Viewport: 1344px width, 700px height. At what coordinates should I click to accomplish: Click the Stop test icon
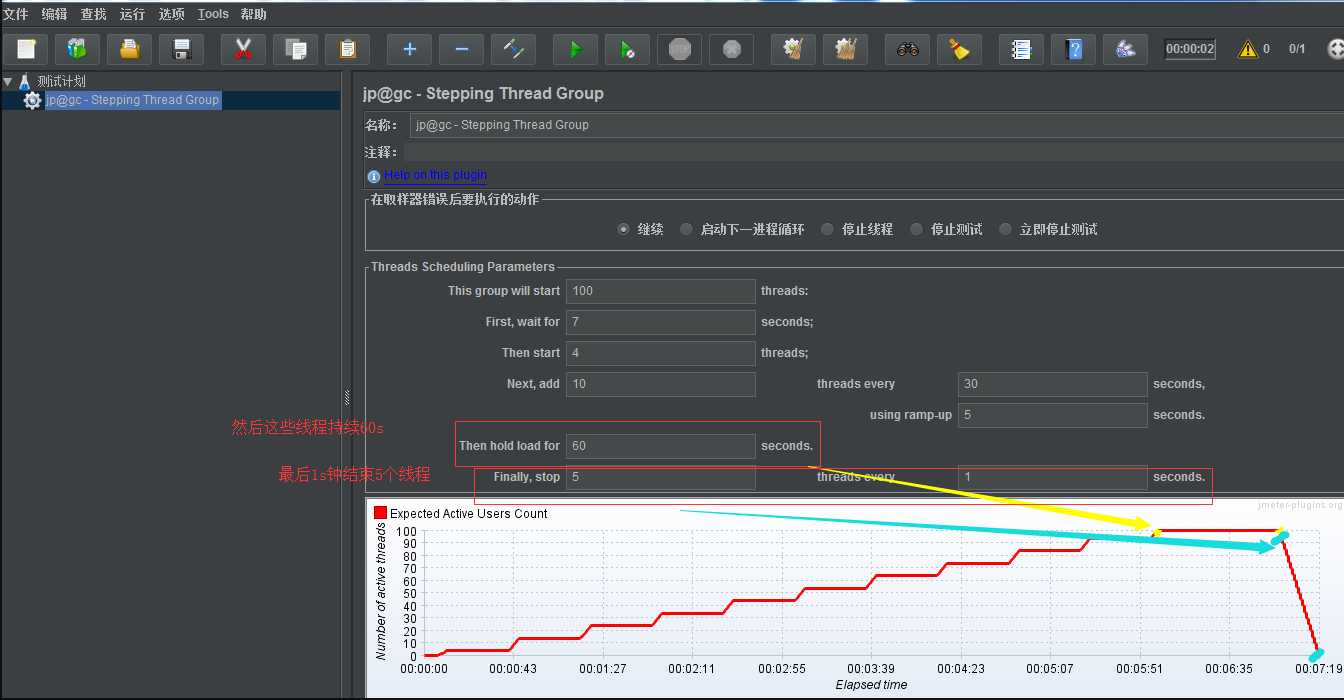(679, 49)
